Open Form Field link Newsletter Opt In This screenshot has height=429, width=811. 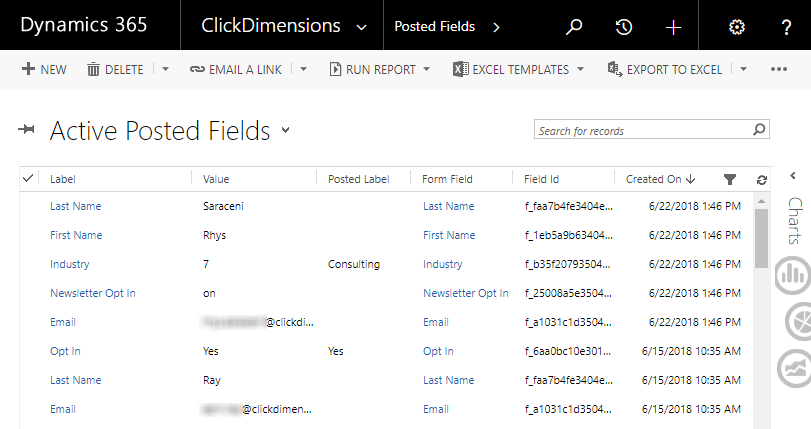[465, 293]
